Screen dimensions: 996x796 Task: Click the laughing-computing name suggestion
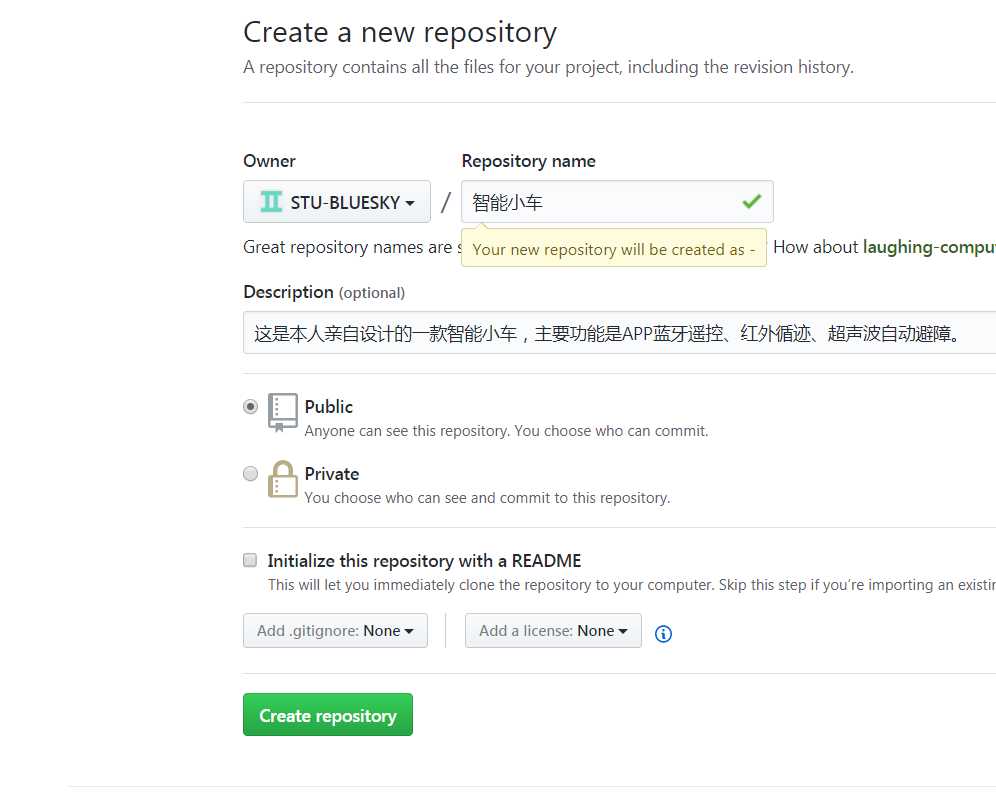point(929,246)
